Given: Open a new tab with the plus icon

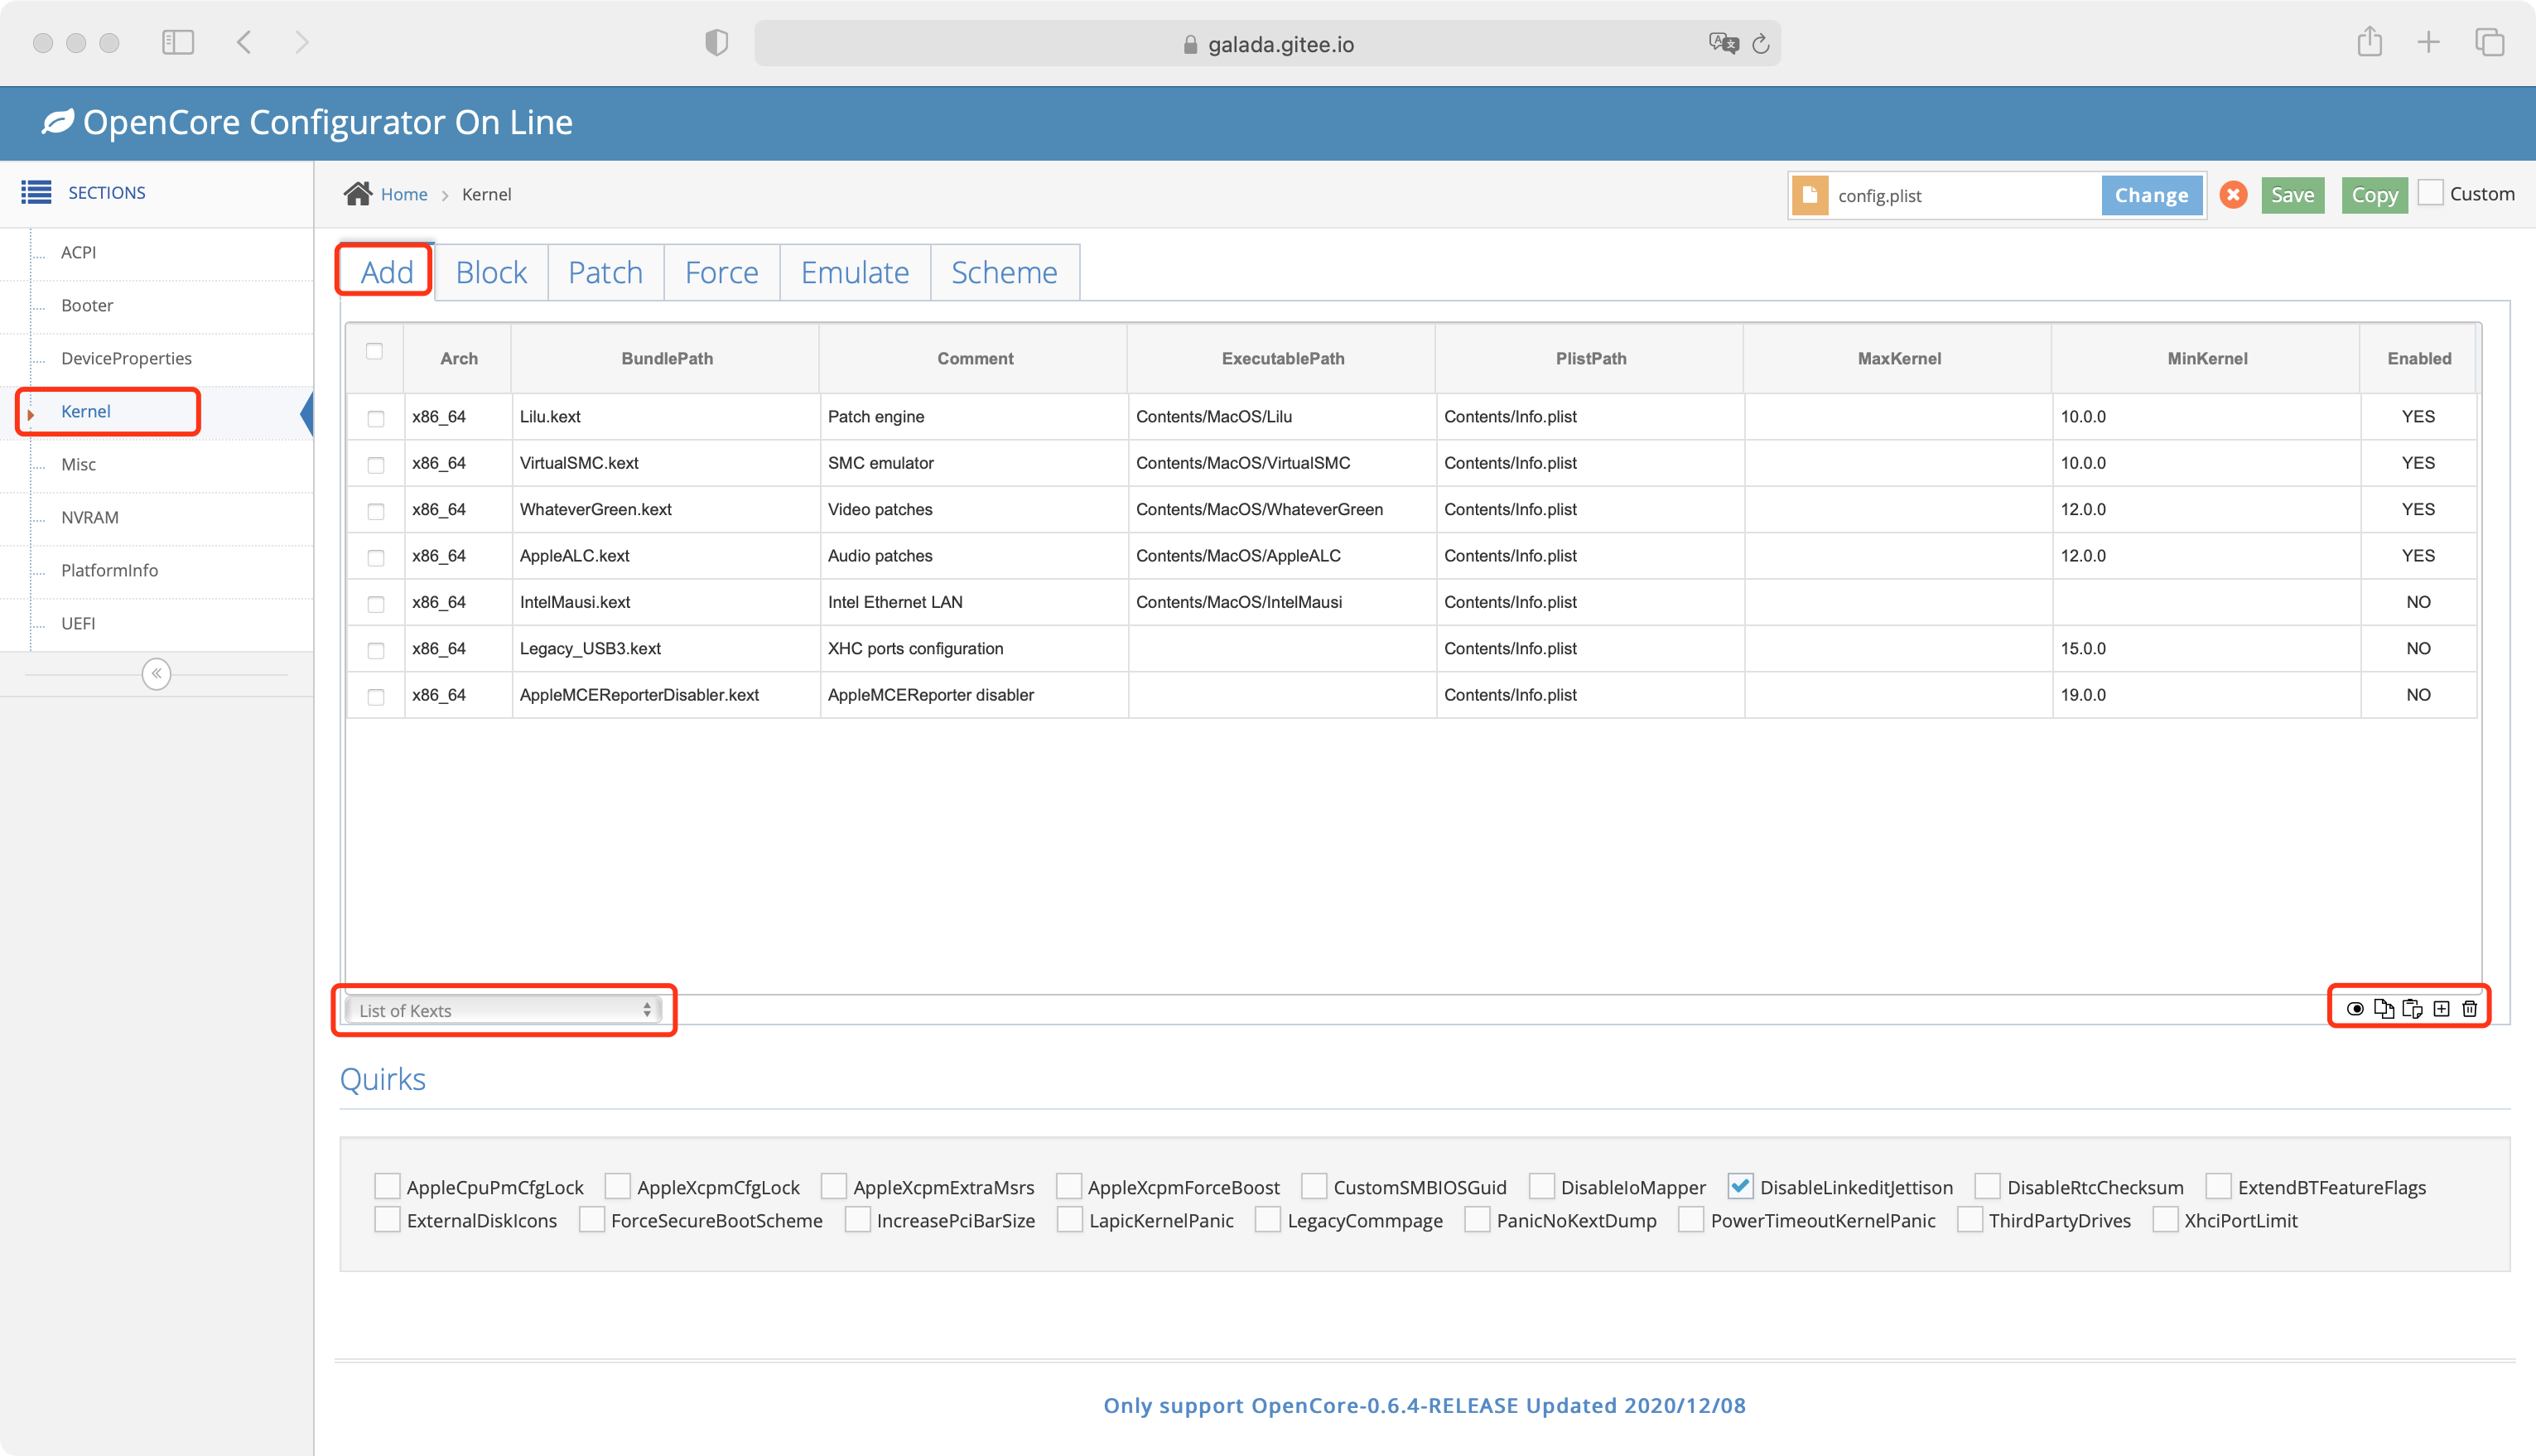Looking at the screenshot, I should click(x=2429, y=42).
